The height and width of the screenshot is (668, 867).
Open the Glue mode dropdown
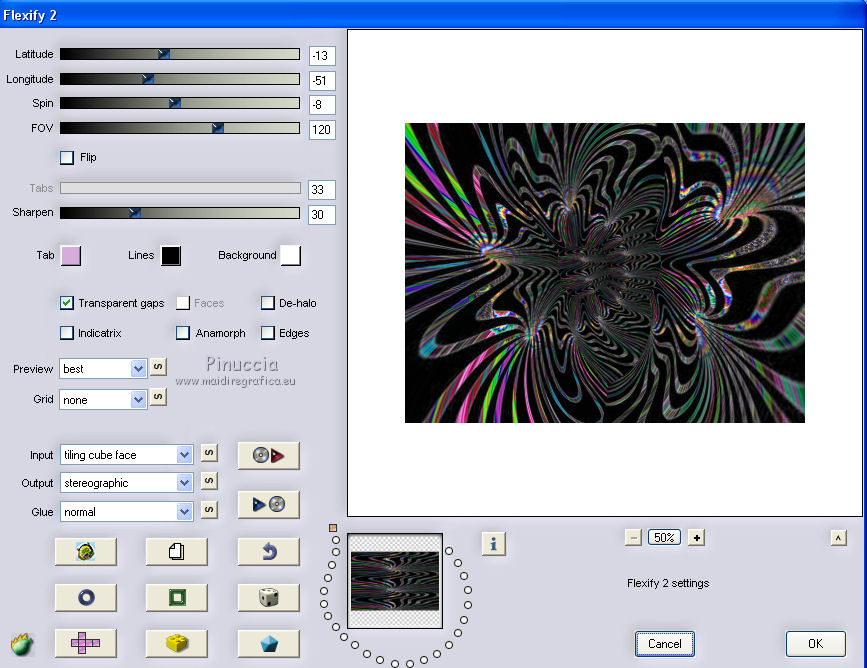(127, 512)
